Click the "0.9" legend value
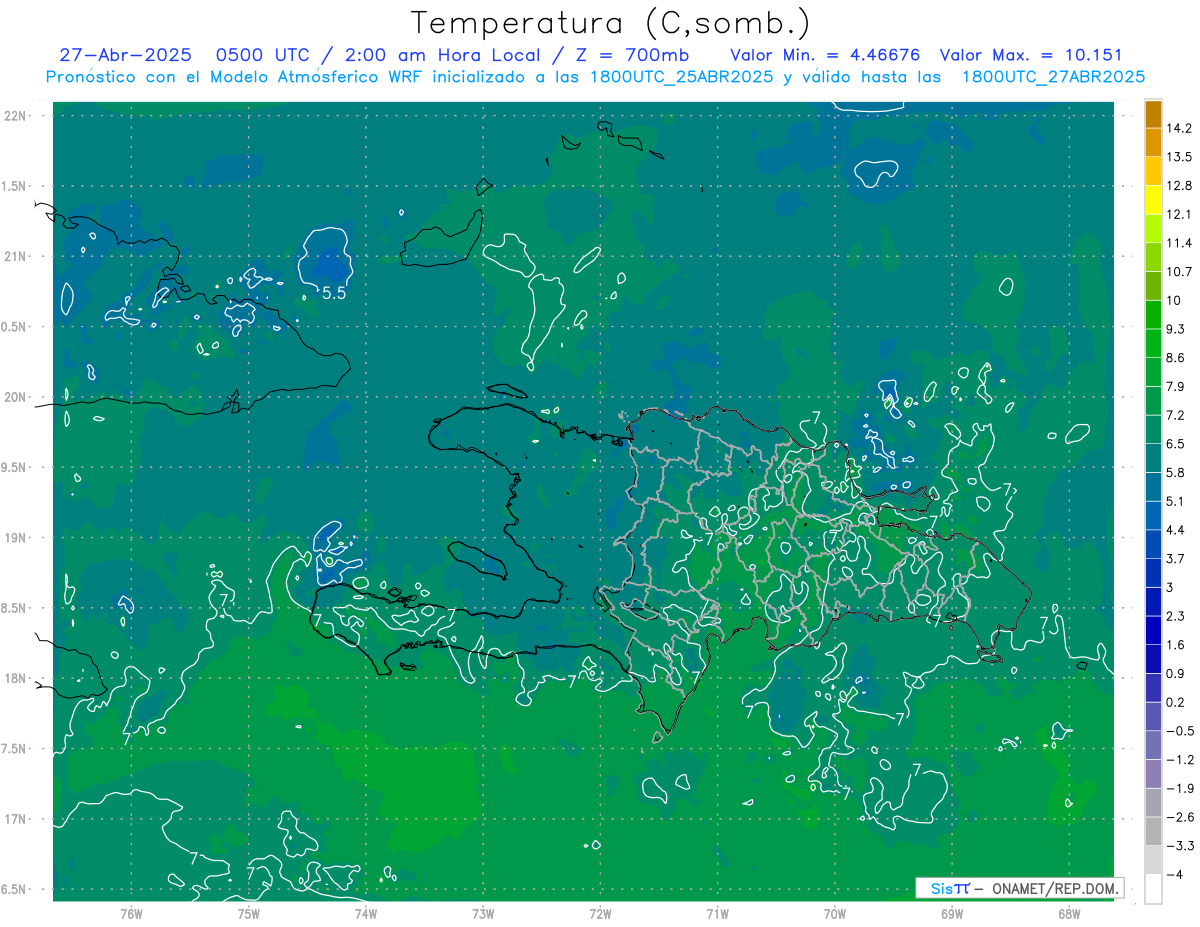Screen dimensions: 1200x927 point(1176,673)
